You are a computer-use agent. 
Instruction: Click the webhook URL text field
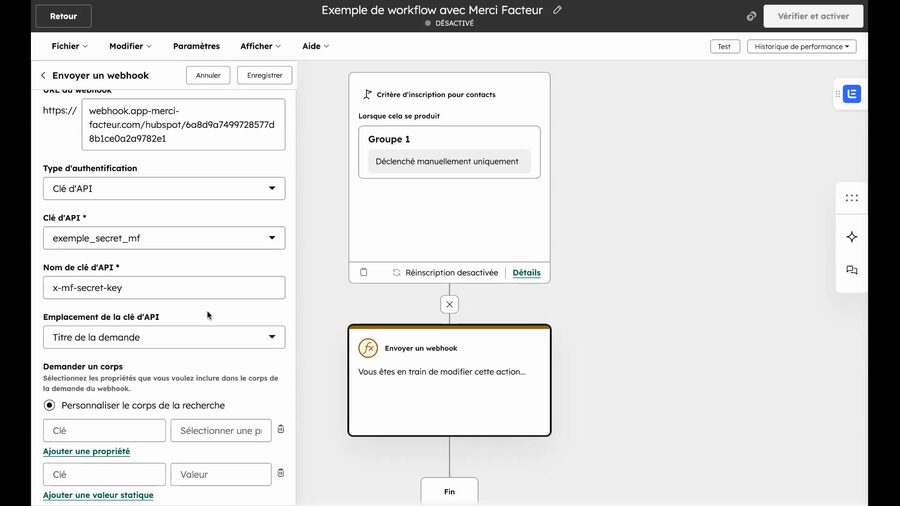coord(184,124)
